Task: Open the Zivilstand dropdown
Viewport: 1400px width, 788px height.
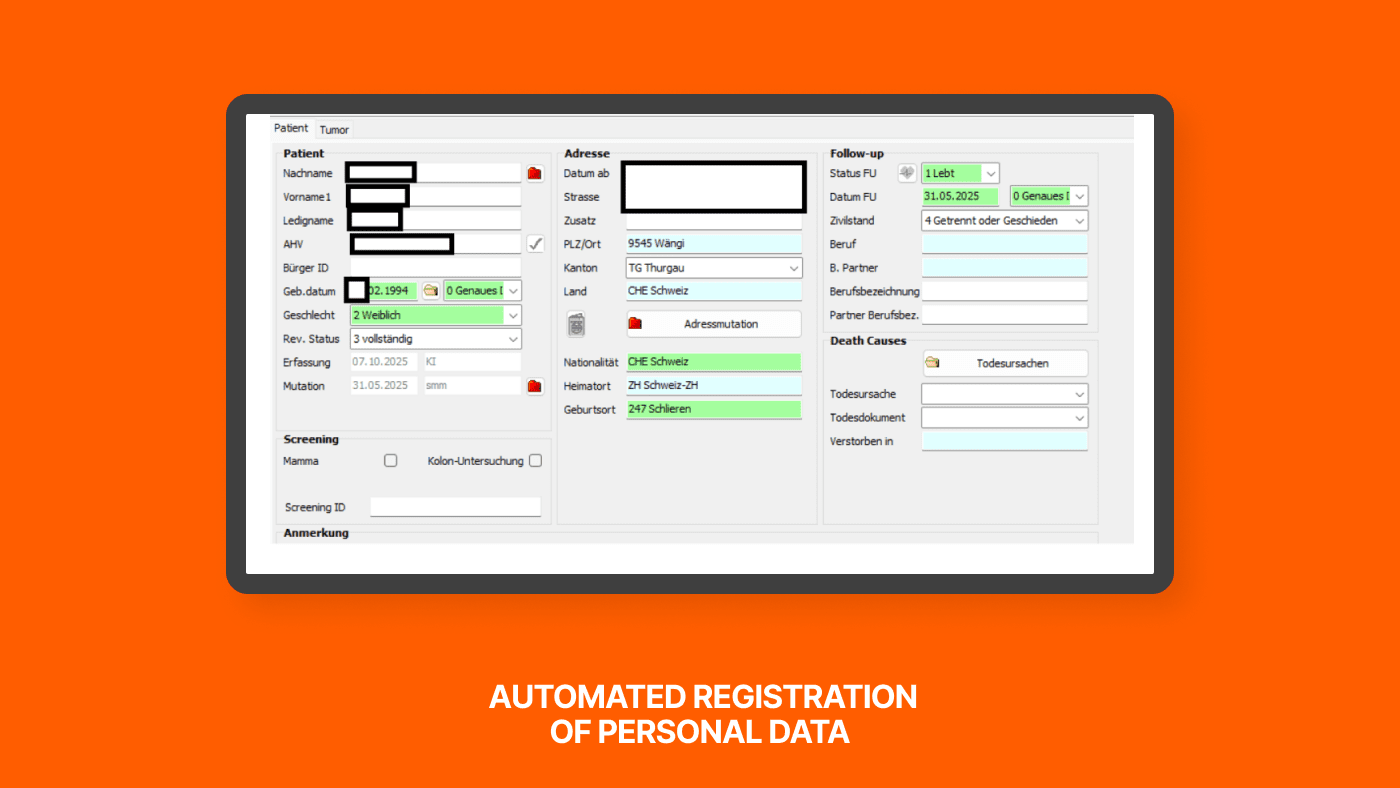Action: pos(1004,220)
